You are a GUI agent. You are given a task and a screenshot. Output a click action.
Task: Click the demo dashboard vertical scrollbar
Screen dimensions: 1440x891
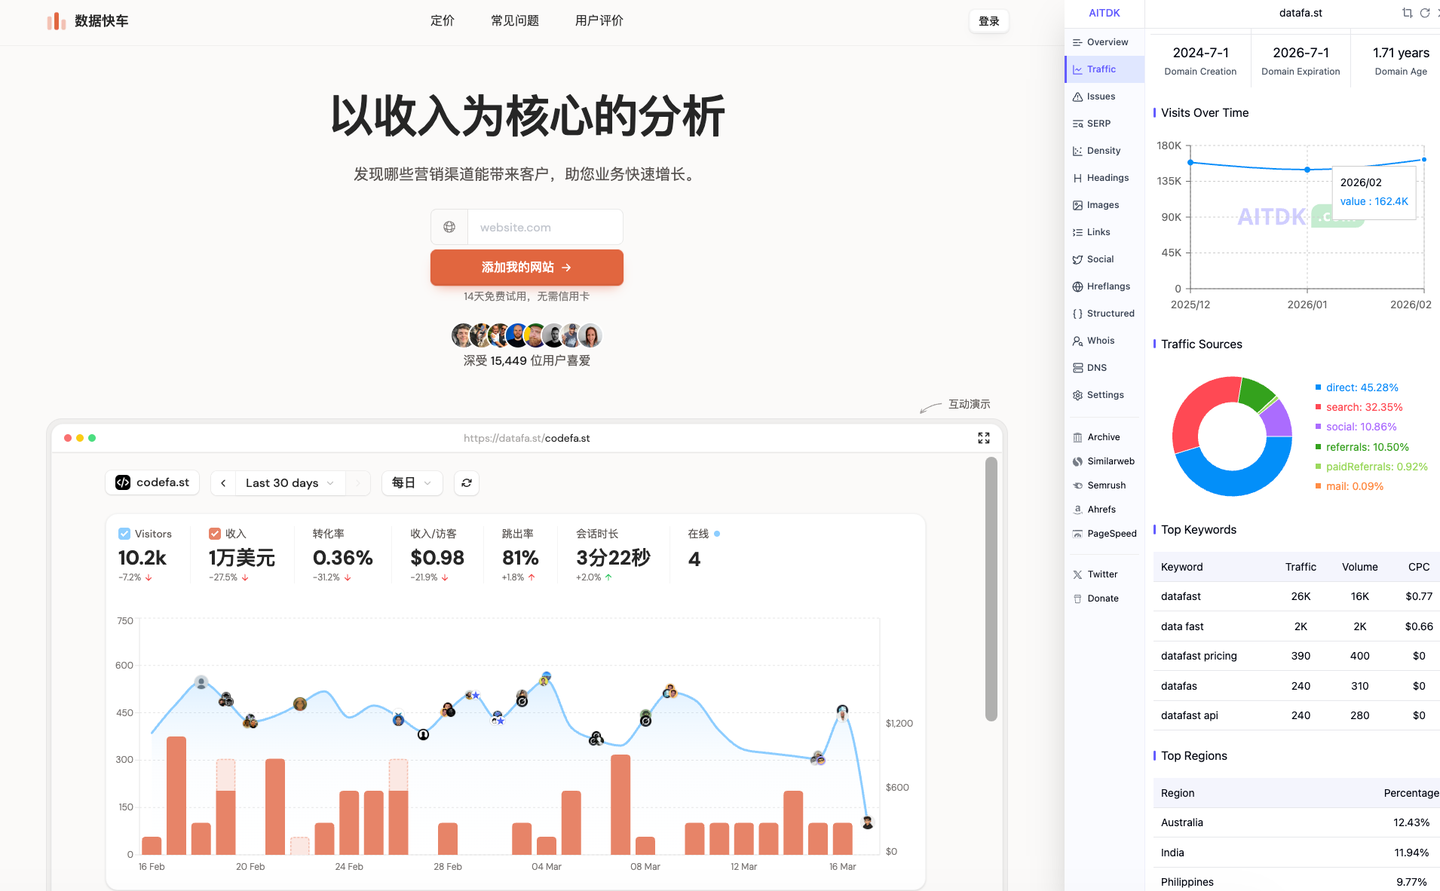(x=991, y=589)
